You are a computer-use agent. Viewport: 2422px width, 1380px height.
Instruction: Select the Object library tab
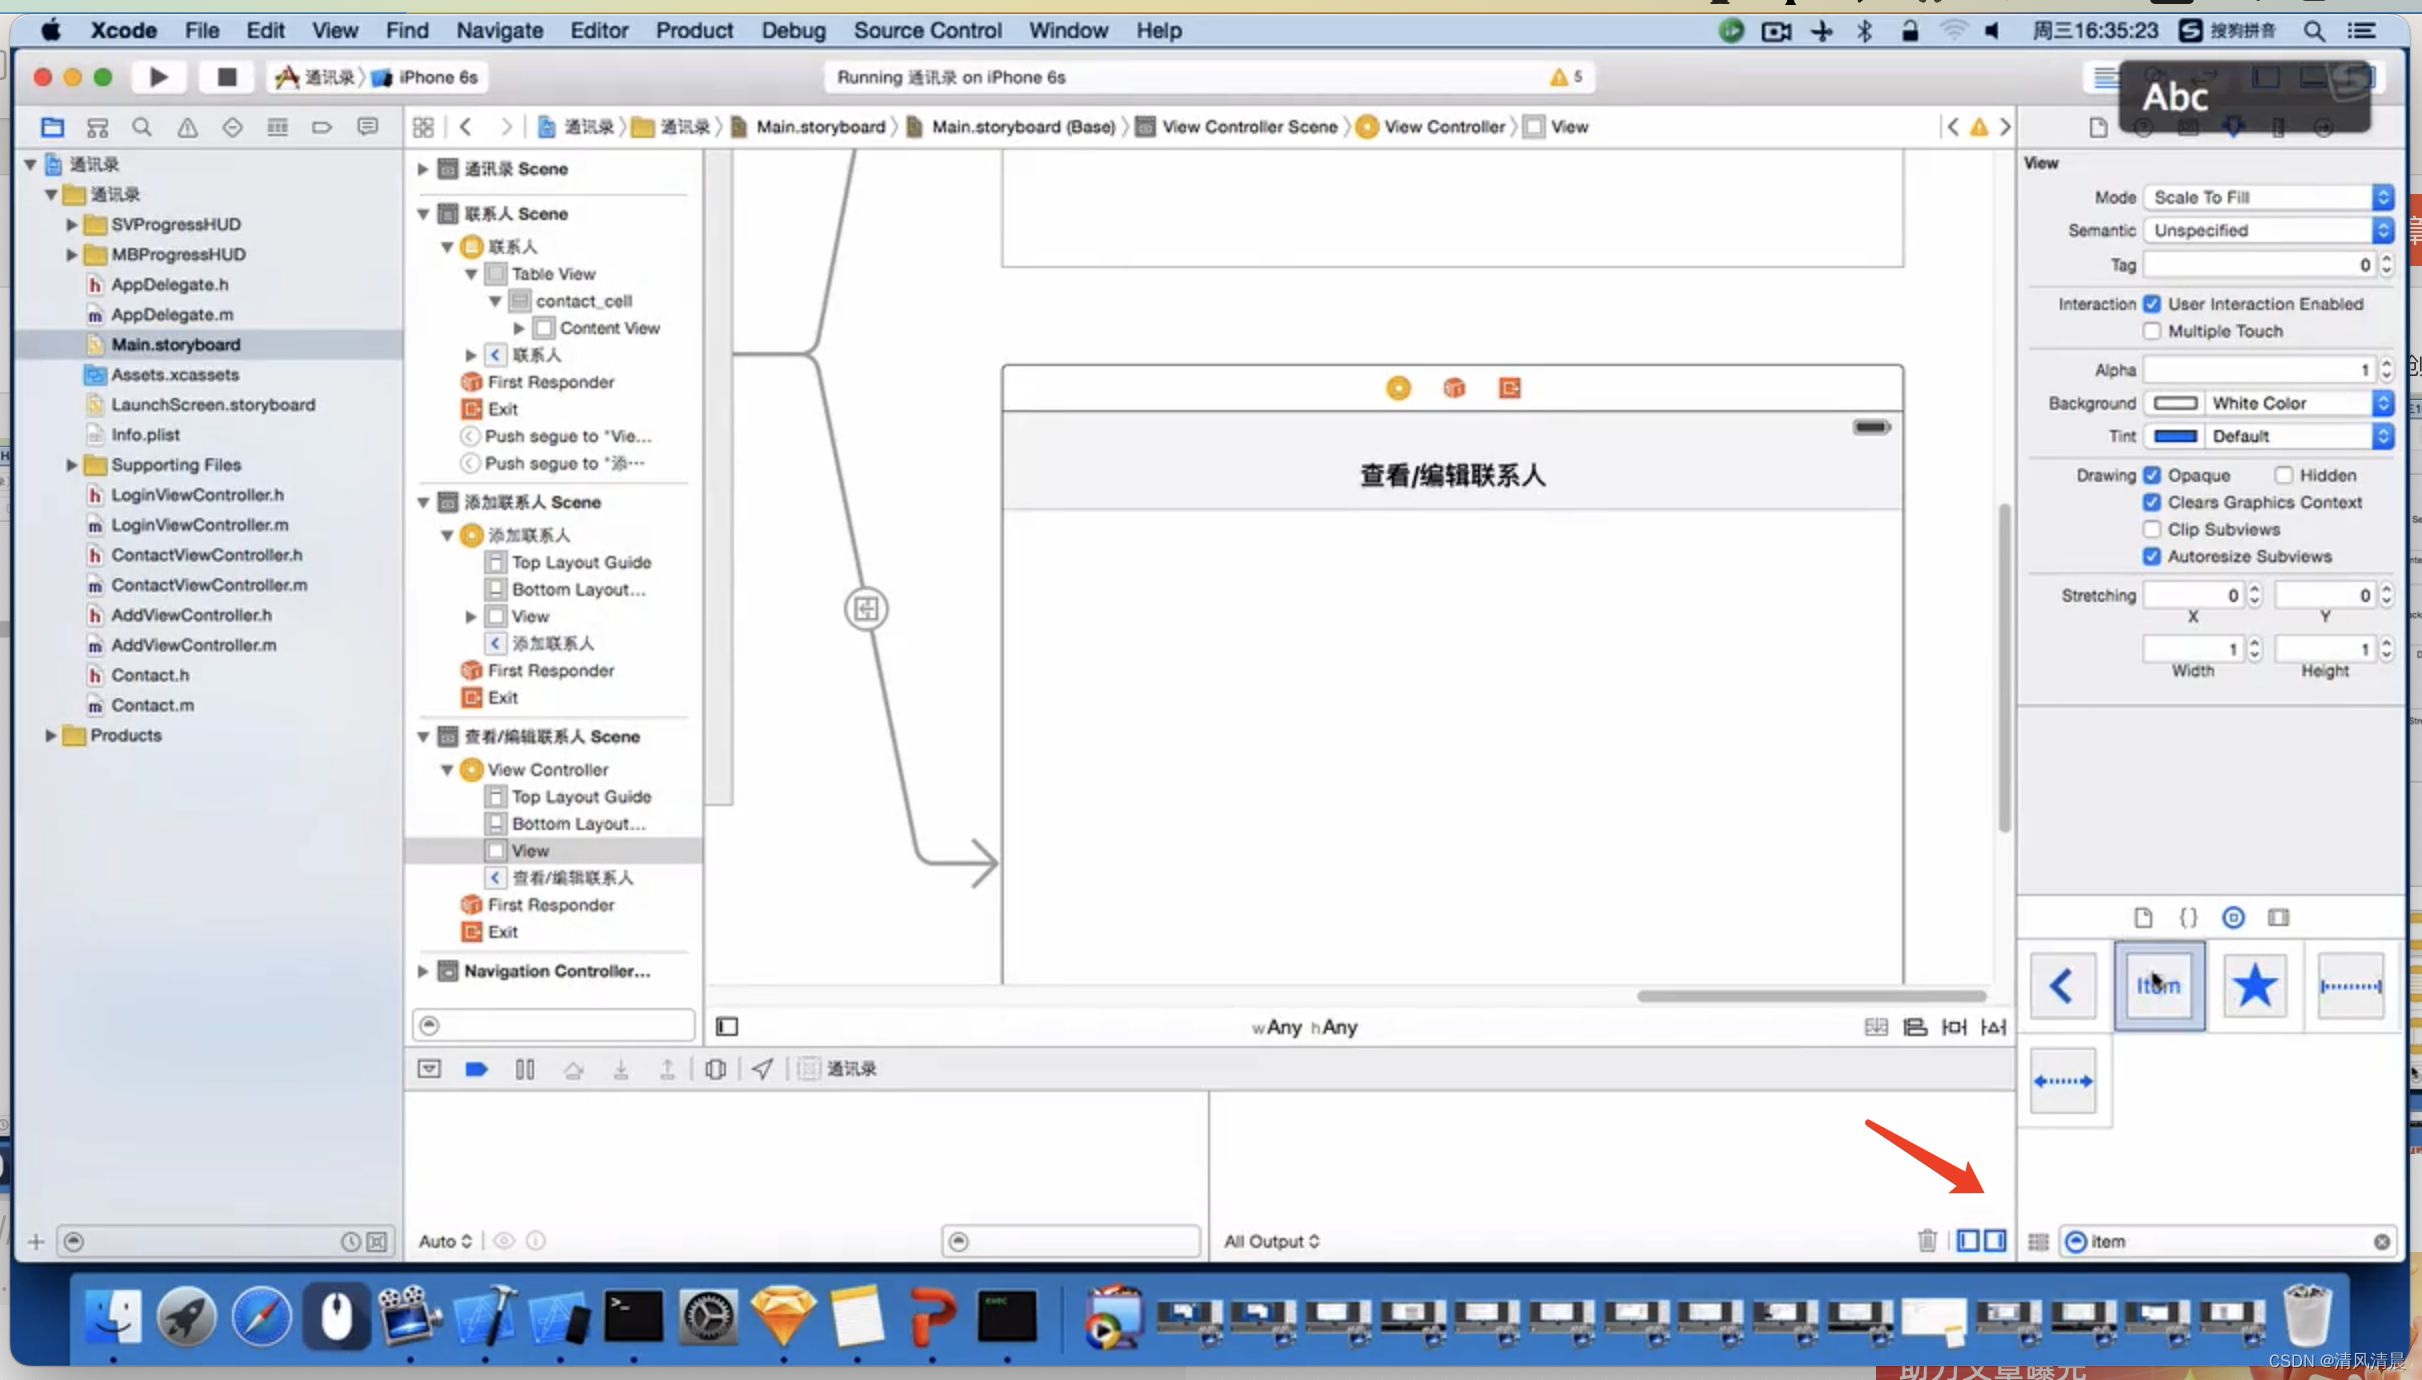2233,917
